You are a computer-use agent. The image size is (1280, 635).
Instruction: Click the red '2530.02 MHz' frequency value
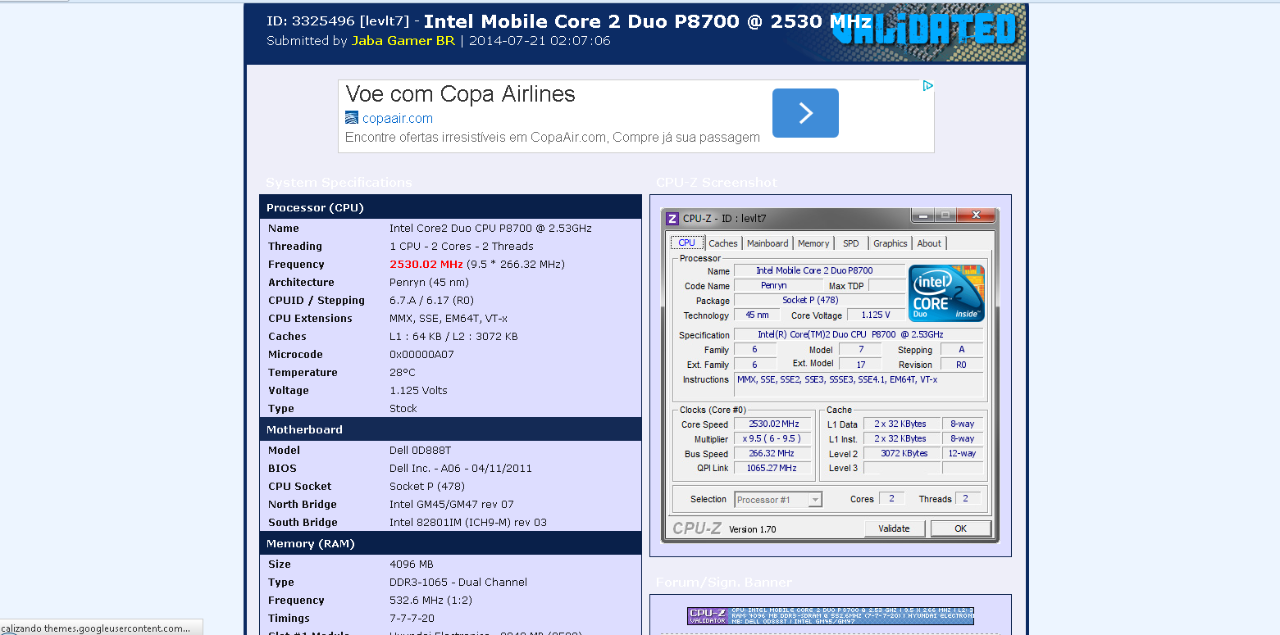pos(426,264)
